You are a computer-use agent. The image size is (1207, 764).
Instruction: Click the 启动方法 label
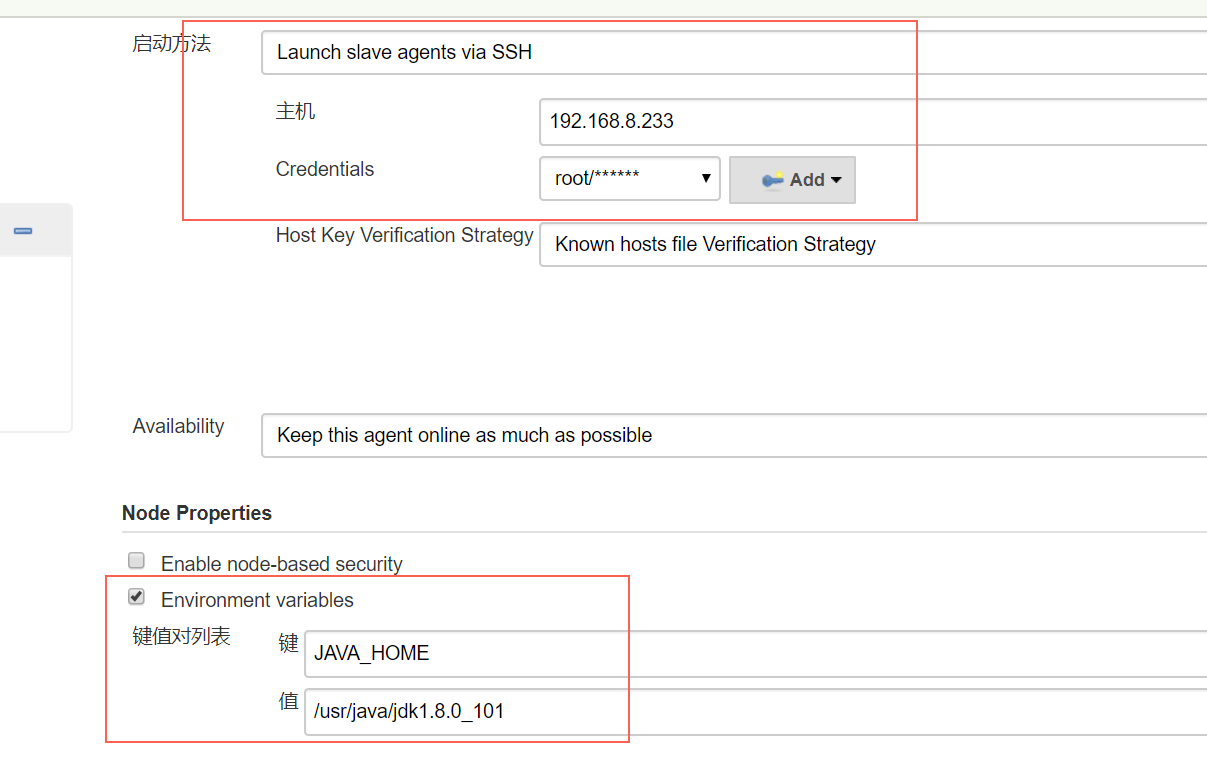click(x=171, y=44)
